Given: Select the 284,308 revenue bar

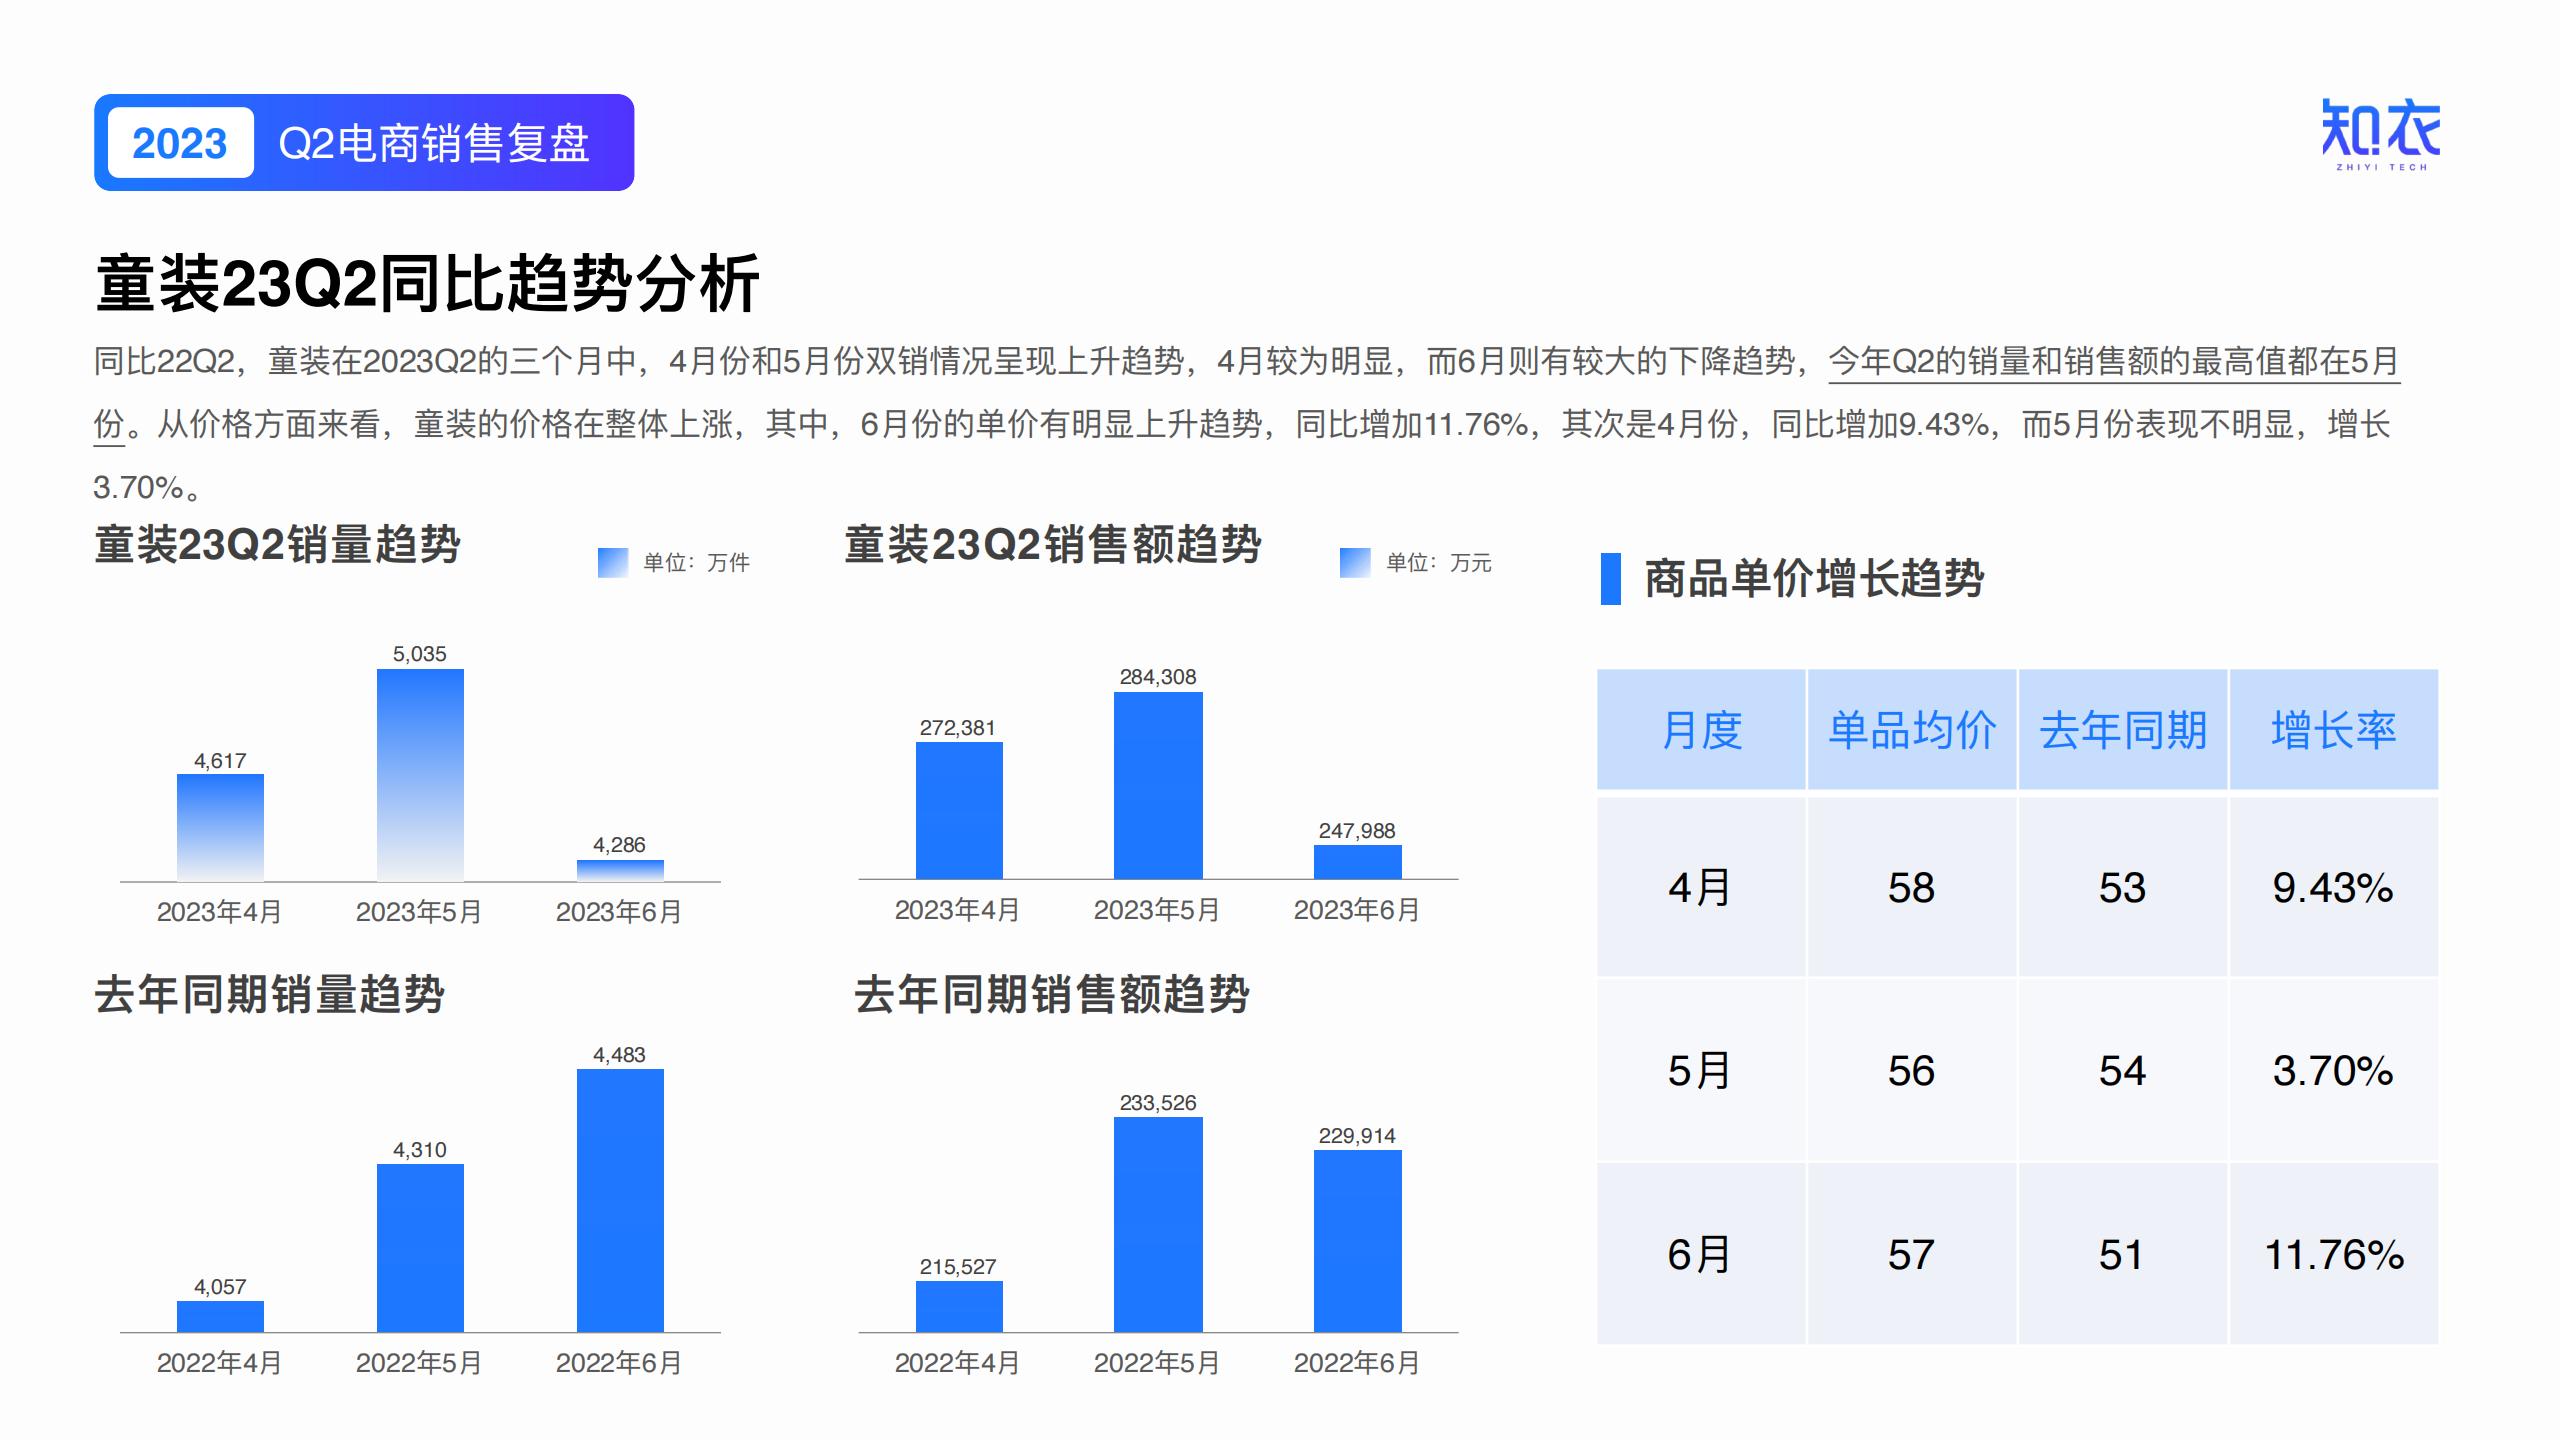Looking at the screenshot, I should click(1158, 785).
